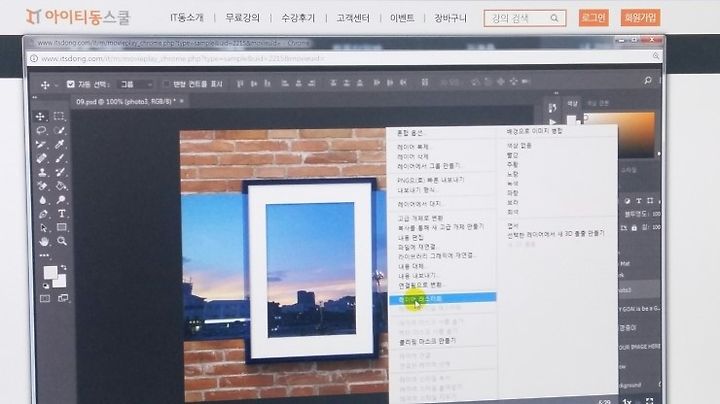Select the Blur tool droplet icon
This screenshot has width=720, height=404.
click(x=42, y=200)
